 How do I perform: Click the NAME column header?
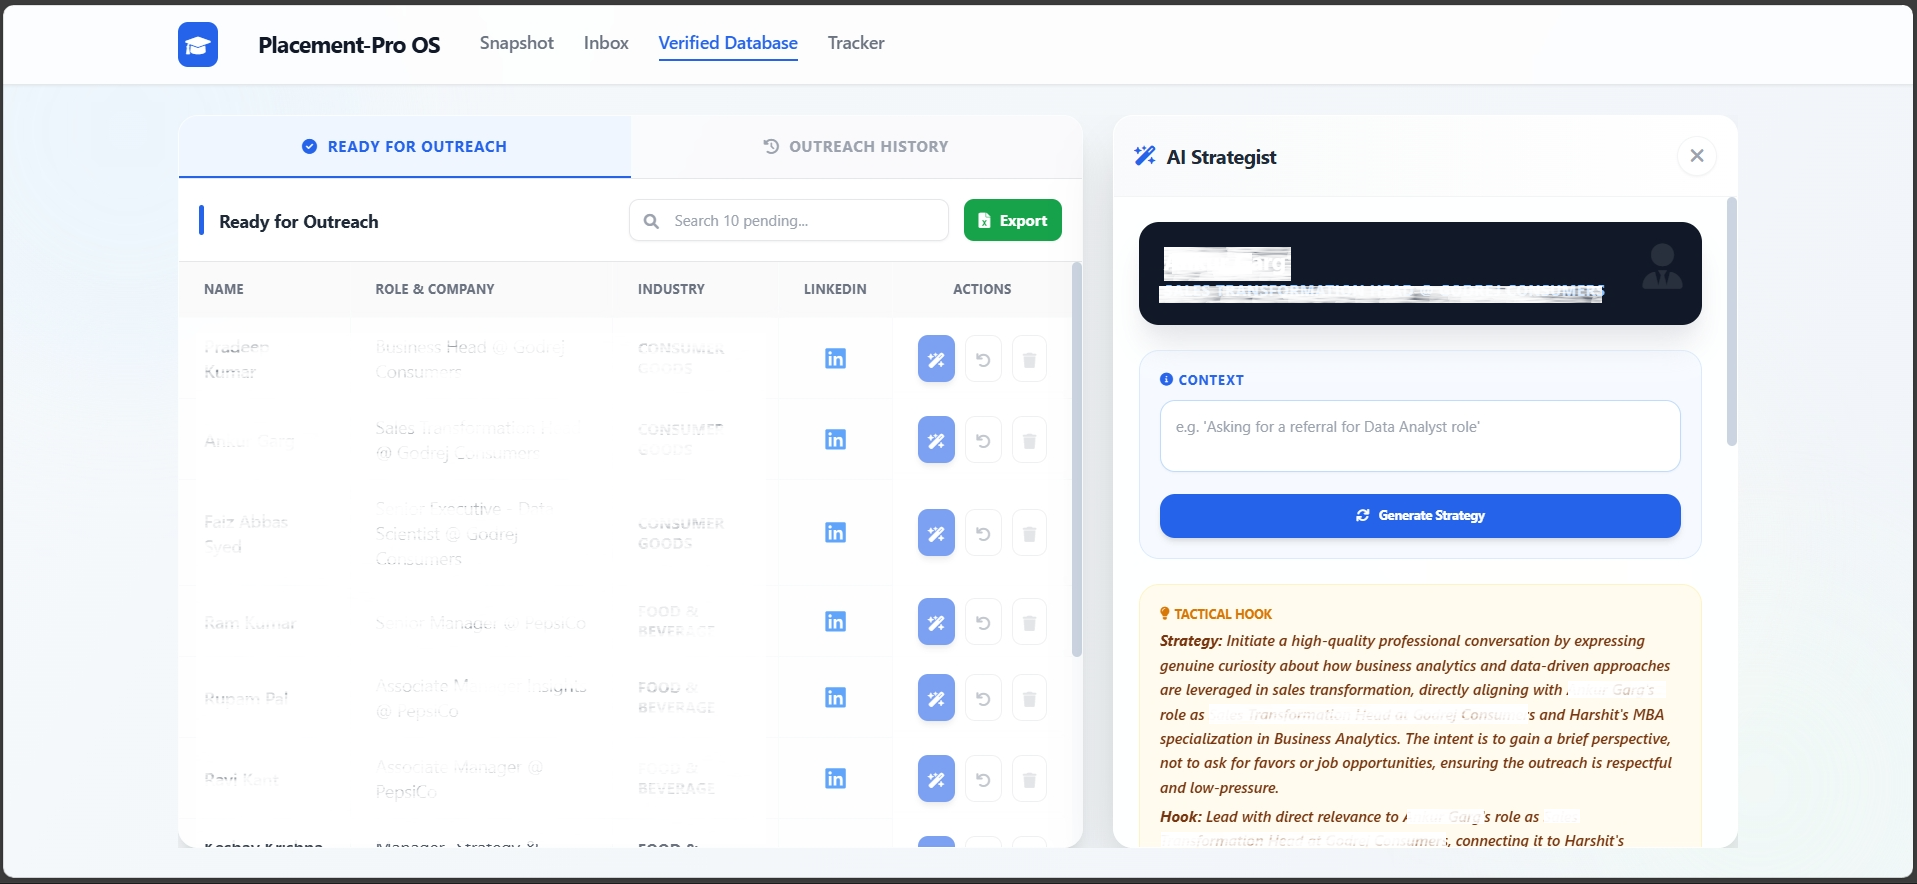coord(224,289)
